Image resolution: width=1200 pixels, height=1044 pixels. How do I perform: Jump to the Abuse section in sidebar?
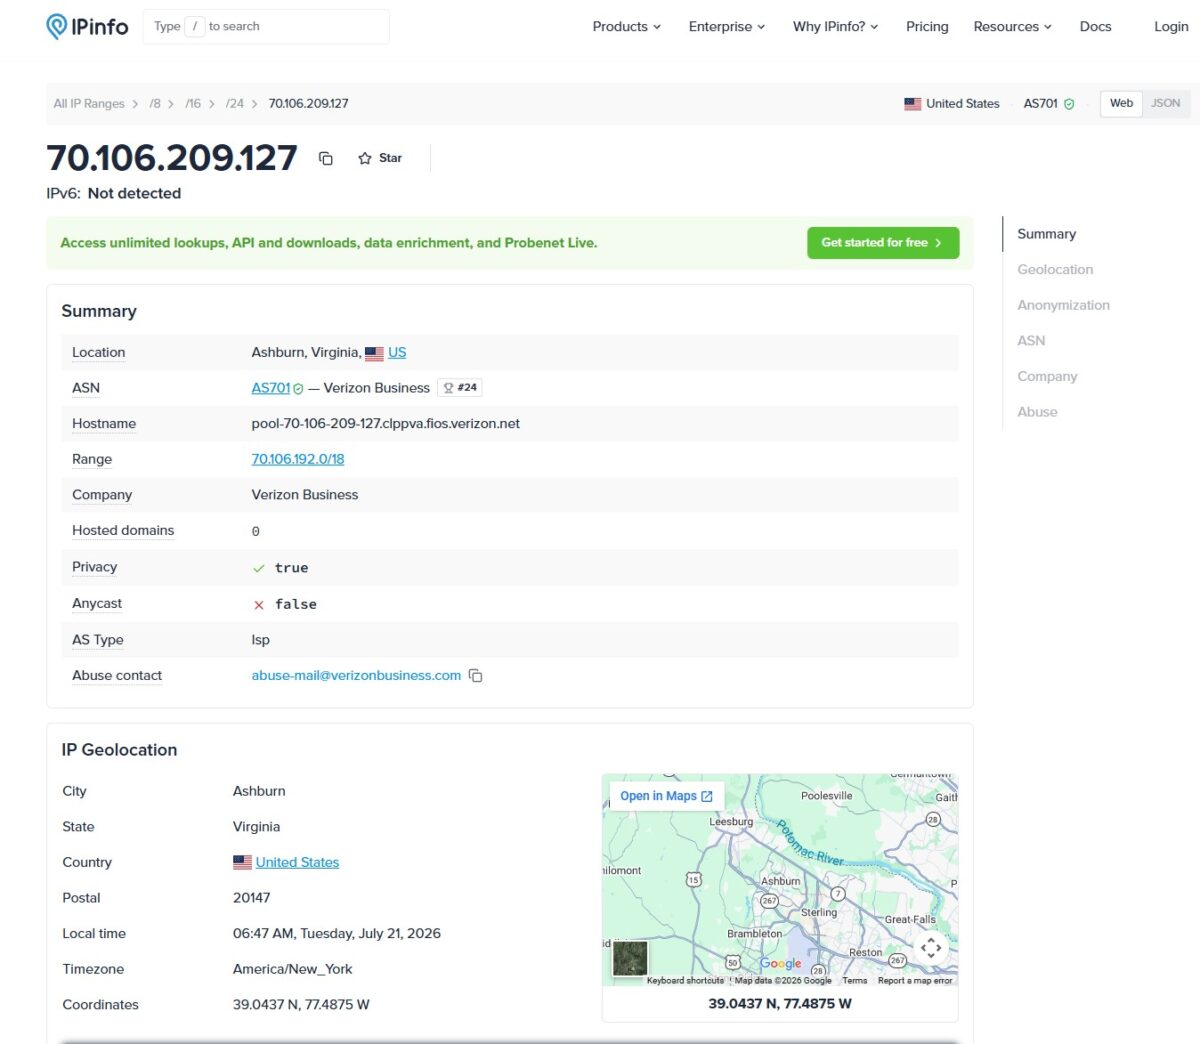pyautogui.click(x=1037, y=412)
